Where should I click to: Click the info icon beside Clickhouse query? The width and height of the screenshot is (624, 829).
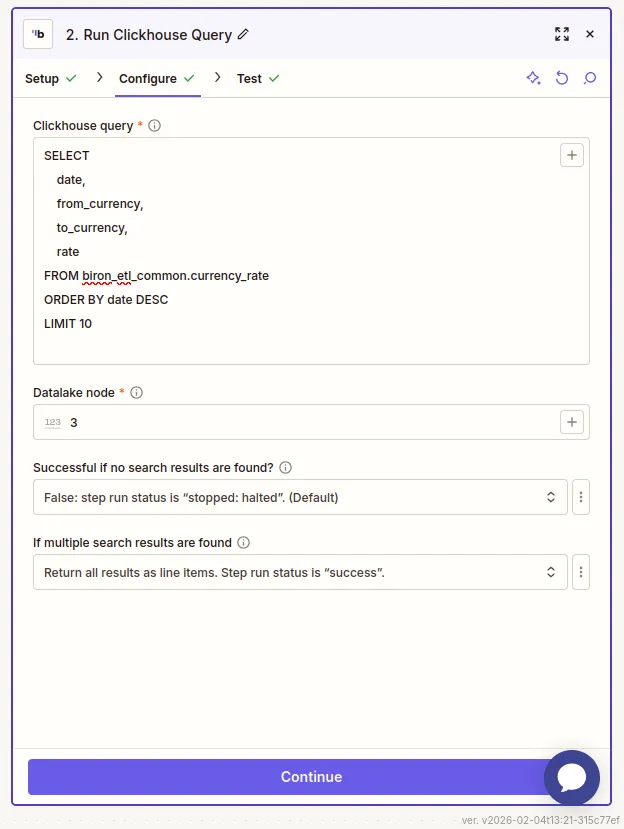[x=155, y=126]
